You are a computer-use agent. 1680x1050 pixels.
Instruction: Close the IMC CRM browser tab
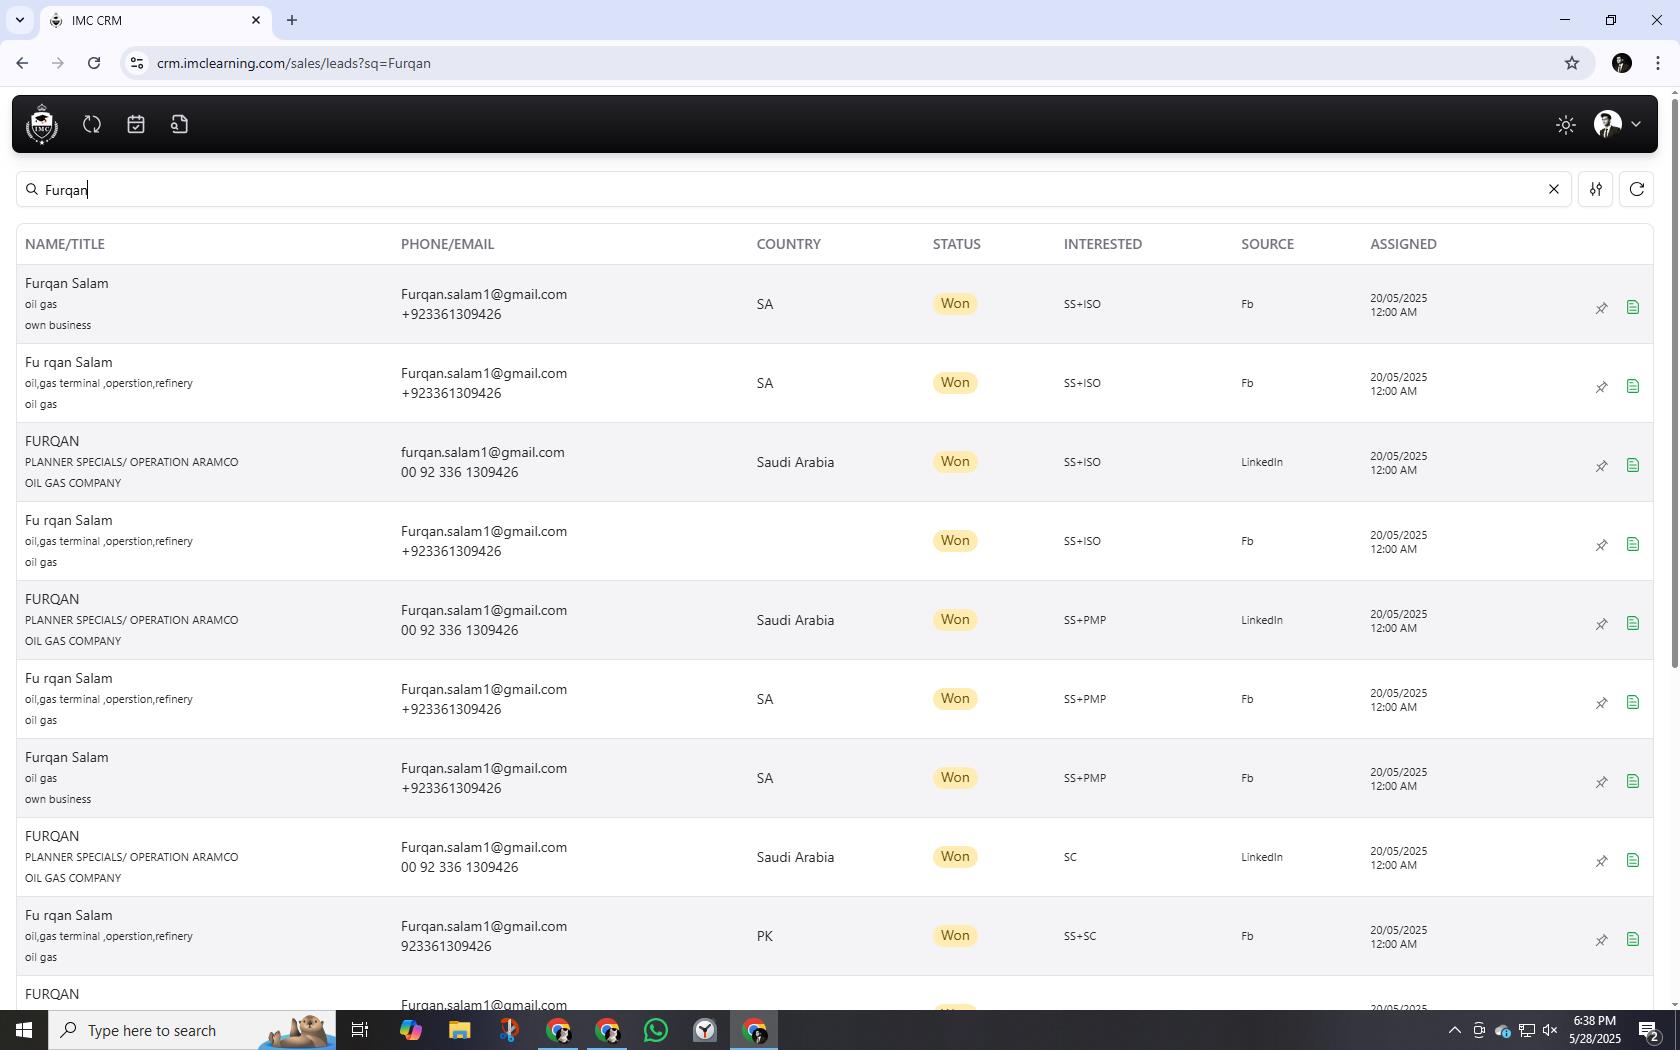256,20
